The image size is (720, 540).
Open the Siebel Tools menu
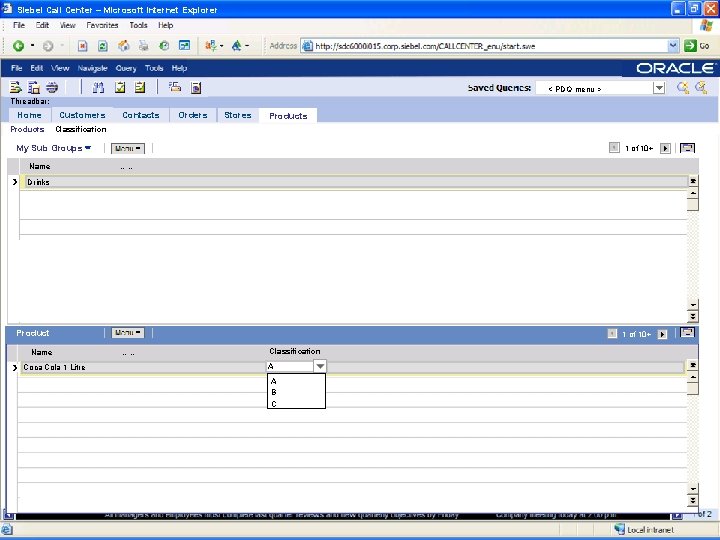[154, 68]
